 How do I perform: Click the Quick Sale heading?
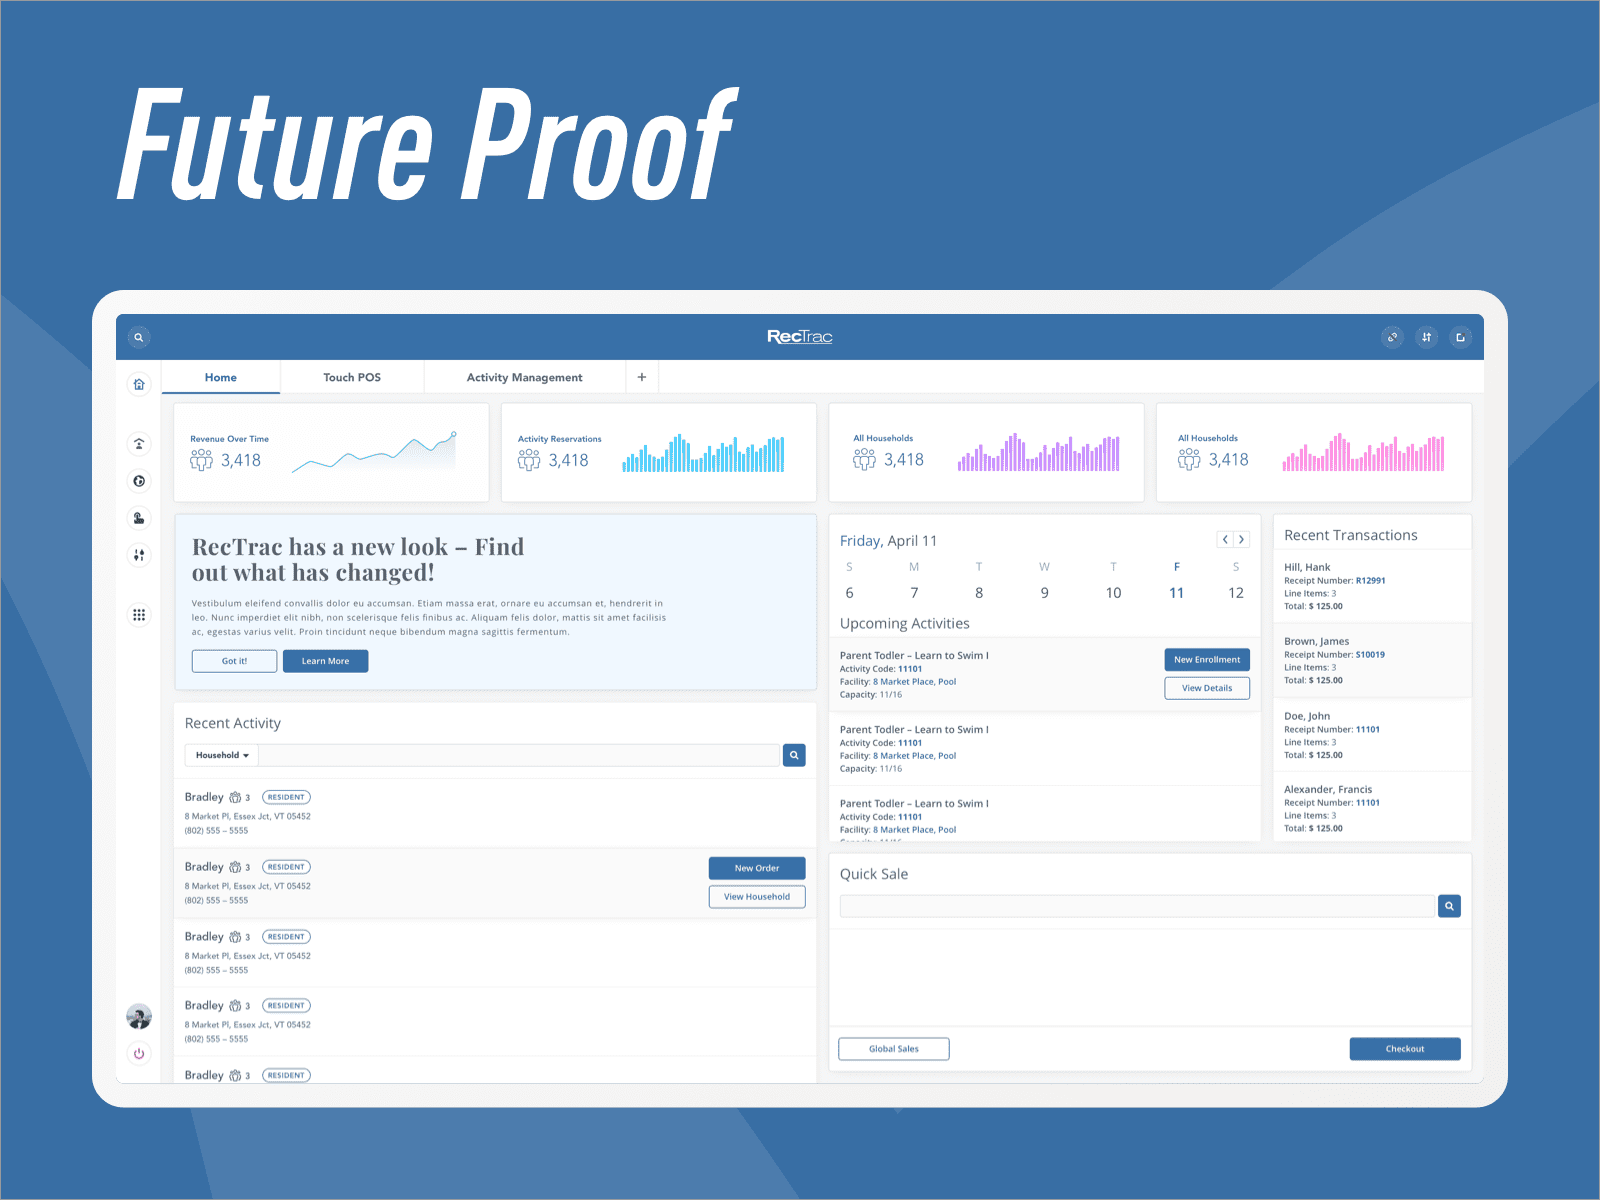pyautogui.click(x=874, y=874)
